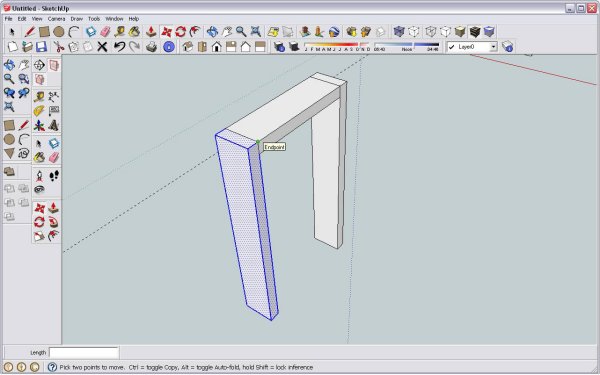Viewport: 600px width, 375px height.
Task: Click the Offset tool in top toolbar
Action: pos(195,32)
